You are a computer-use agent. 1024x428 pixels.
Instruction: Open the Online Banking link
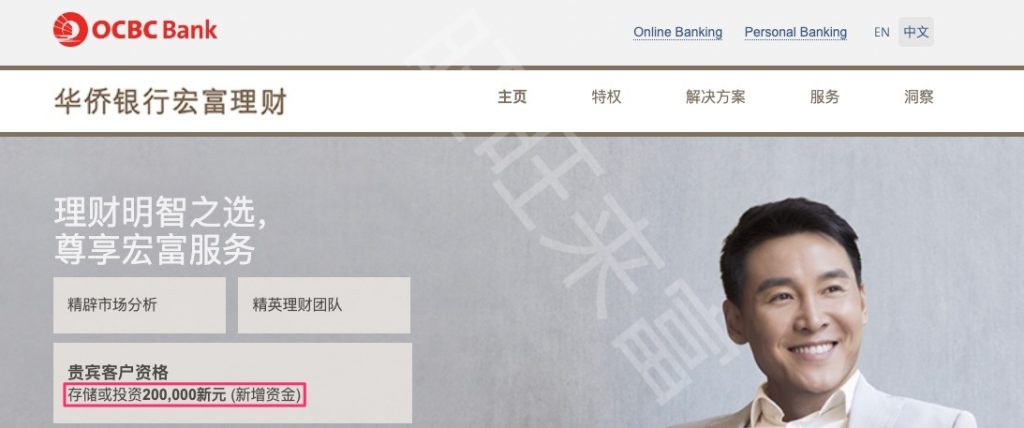tap(678, 32)
